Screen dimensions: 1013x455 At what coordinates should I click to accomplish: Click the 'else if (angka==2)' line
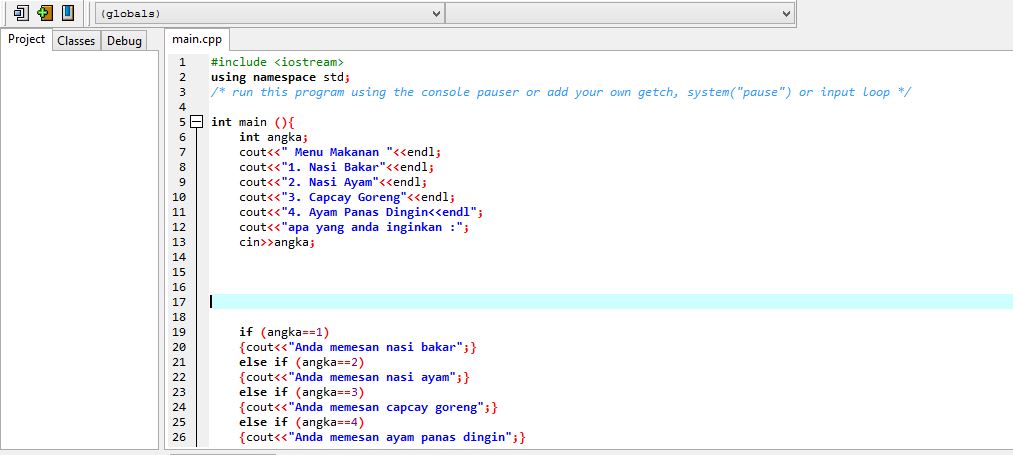pos(302,361)
